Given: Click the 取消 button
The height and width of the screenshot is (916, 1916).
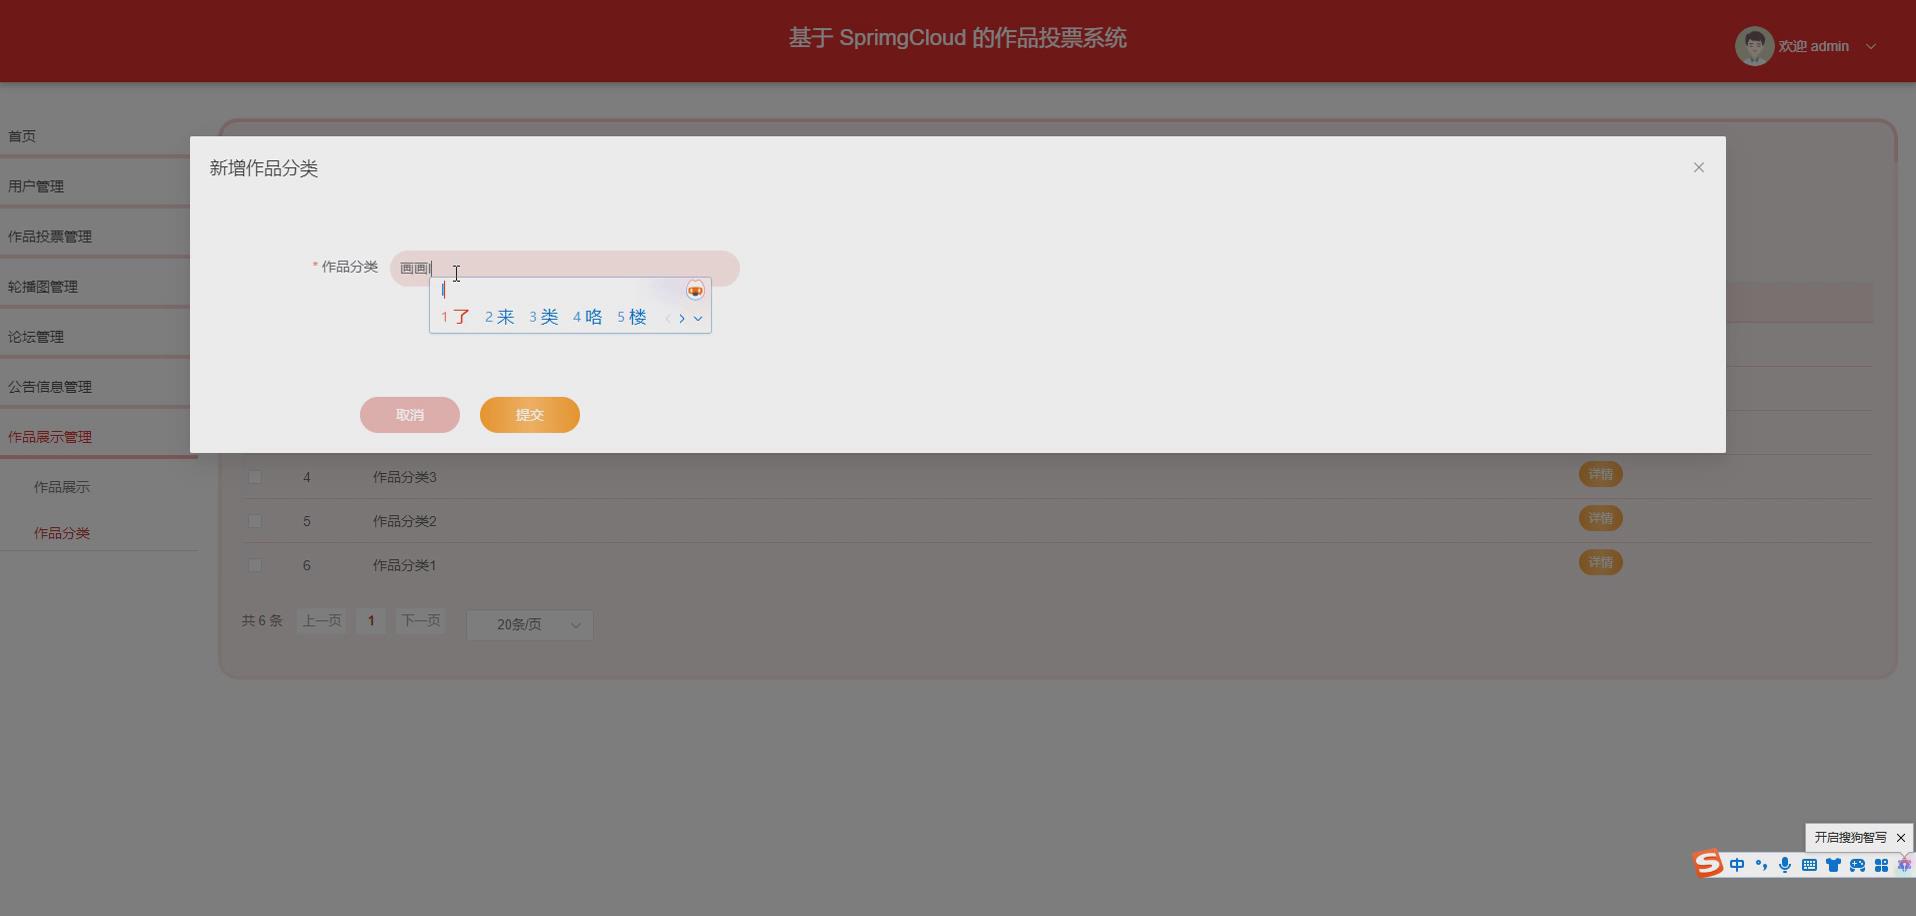Looking at the screenshot, I should 410,415.
